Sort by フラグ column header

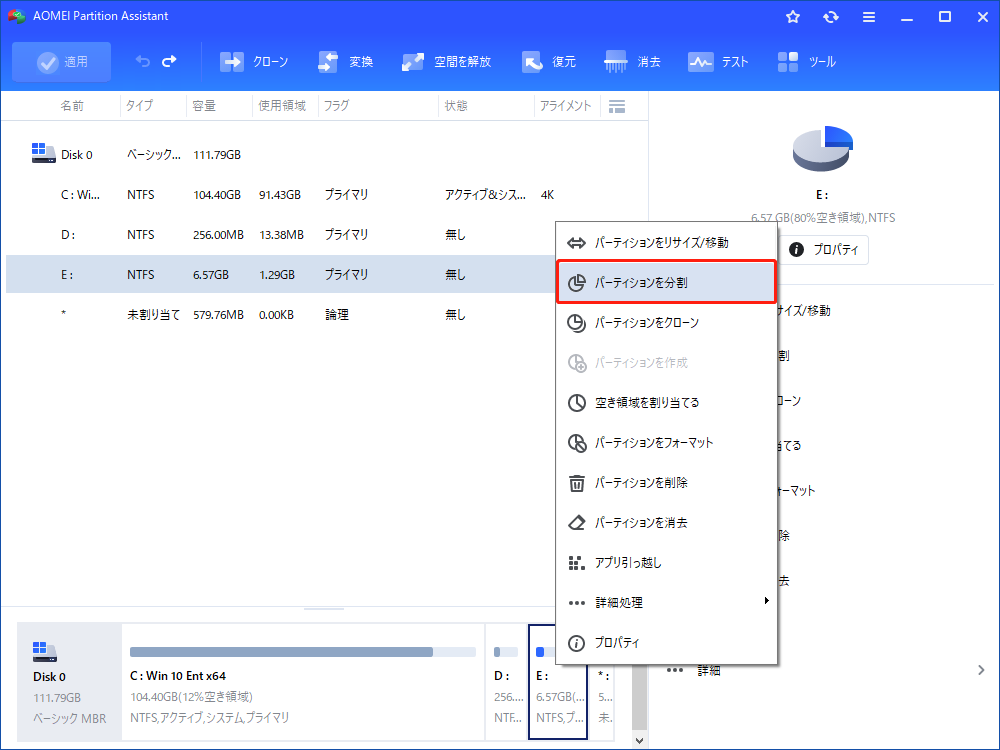tap(336, 106)
